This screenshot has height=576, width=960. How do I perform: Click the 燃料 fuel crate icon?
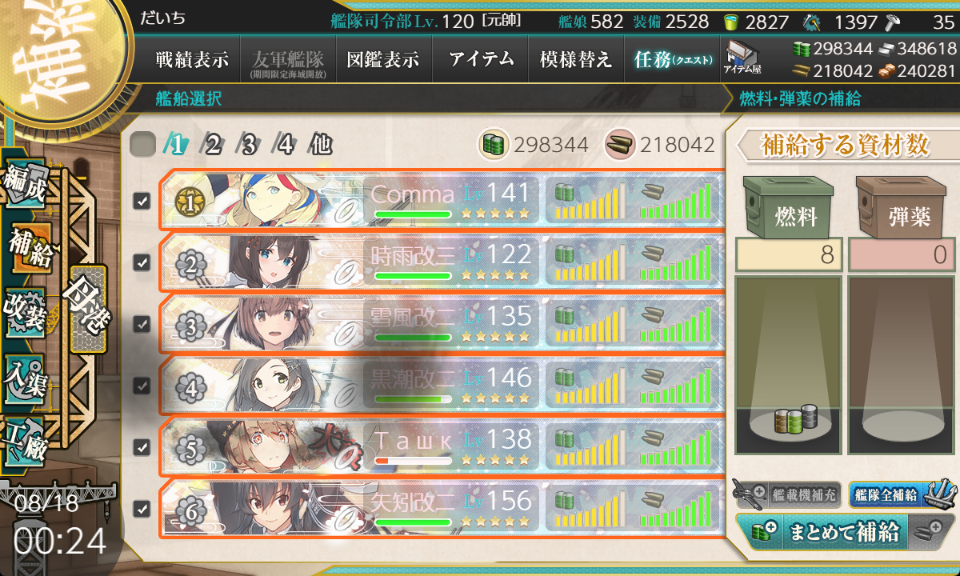click(788, 208)
